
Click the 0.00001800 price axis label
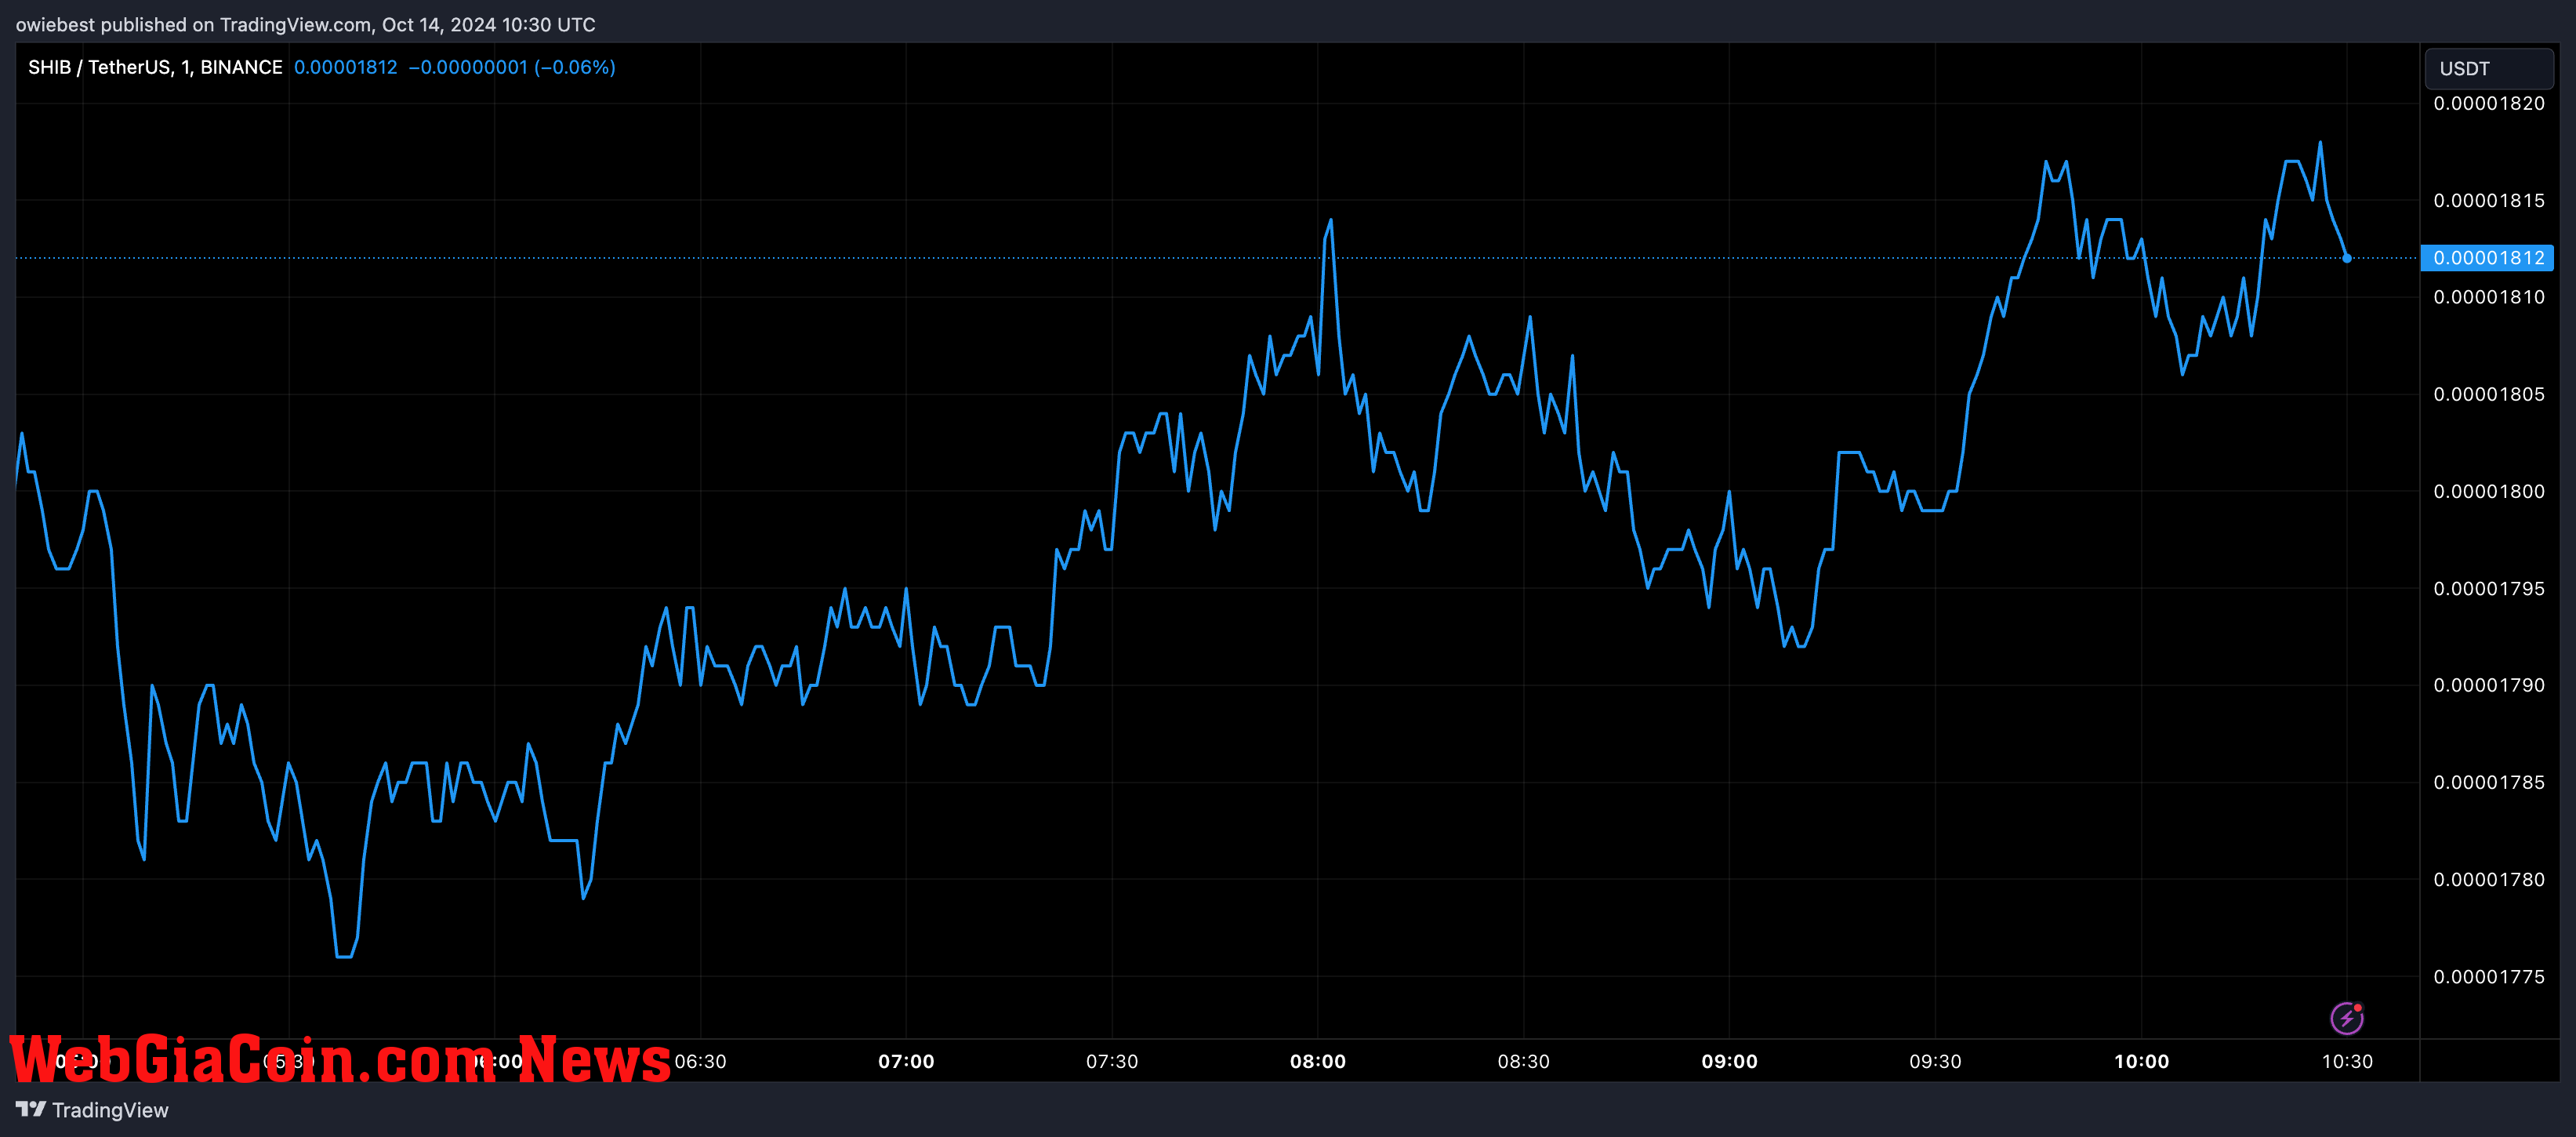tap(2488, 491)
